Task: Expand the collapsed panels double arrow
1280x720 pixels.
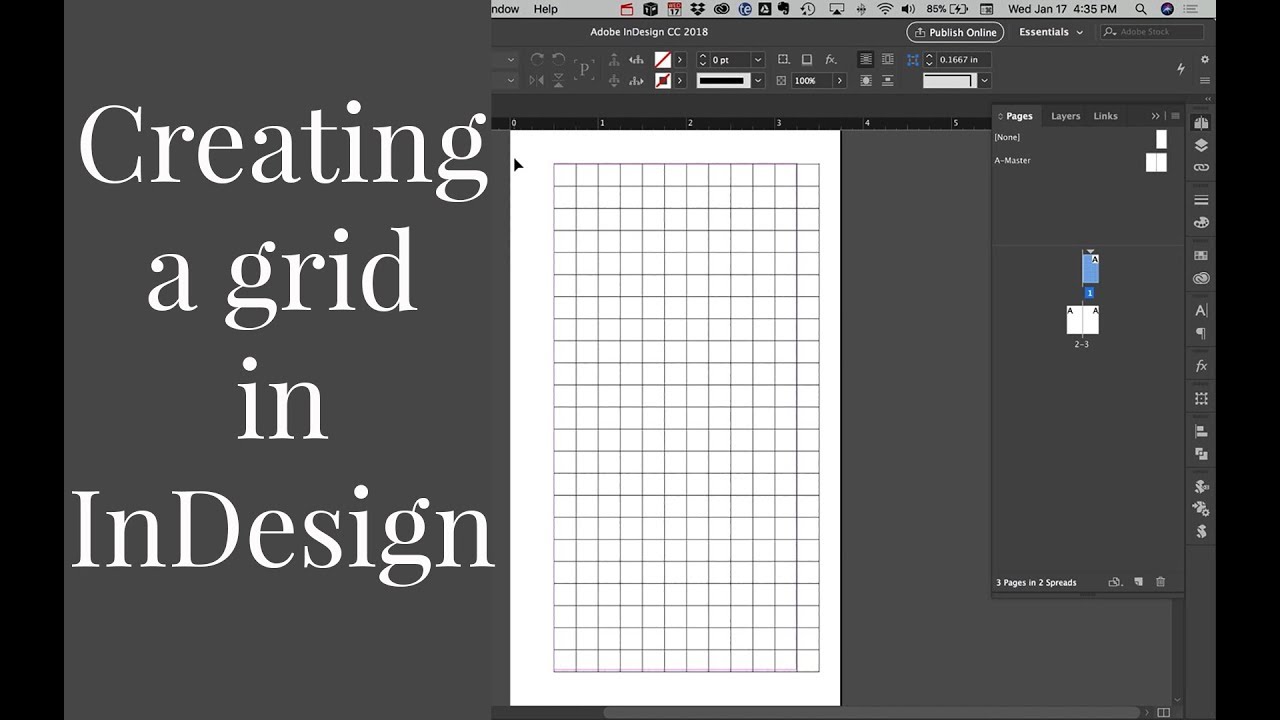Action: point(1156,116)
